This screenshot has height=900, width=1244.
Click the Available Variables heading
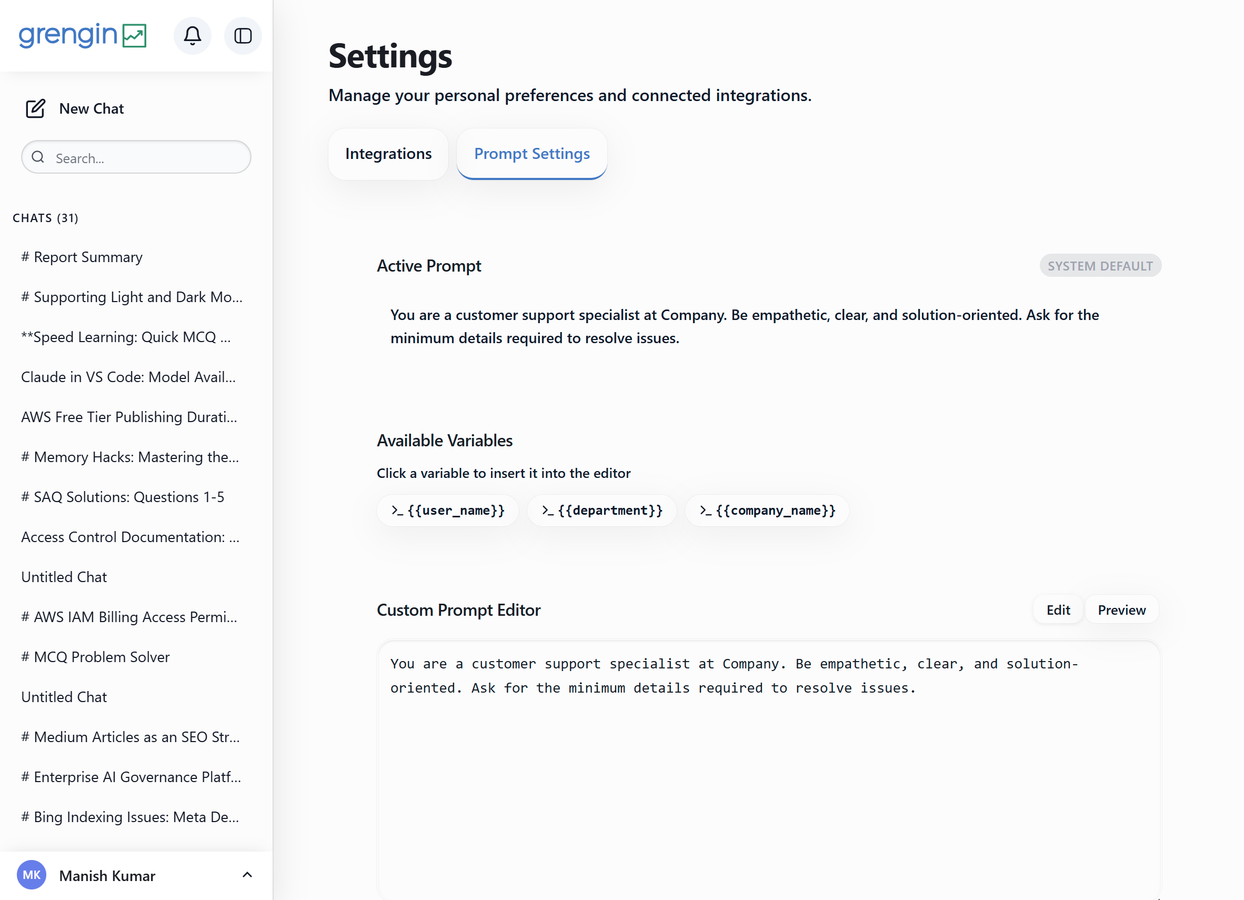[x=445, y=440]
